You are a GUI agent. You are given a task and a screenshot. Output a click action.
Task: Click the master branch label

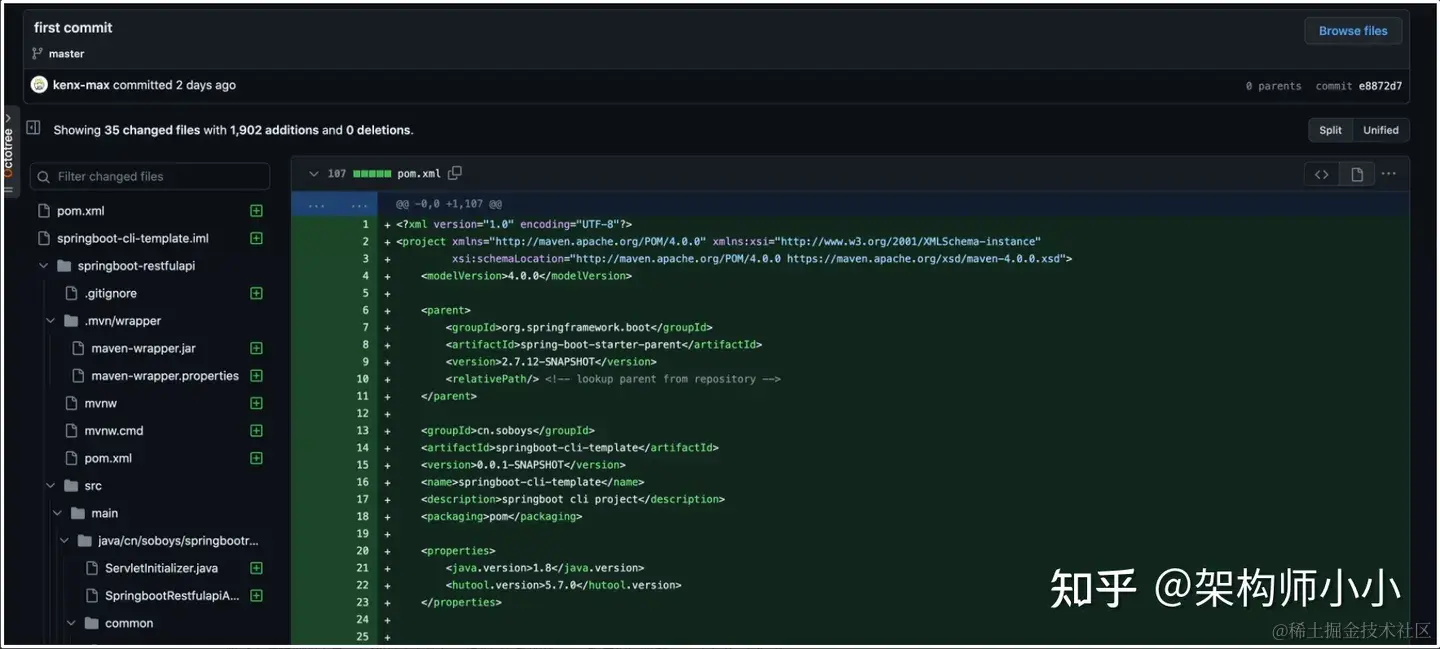[67, 54]
